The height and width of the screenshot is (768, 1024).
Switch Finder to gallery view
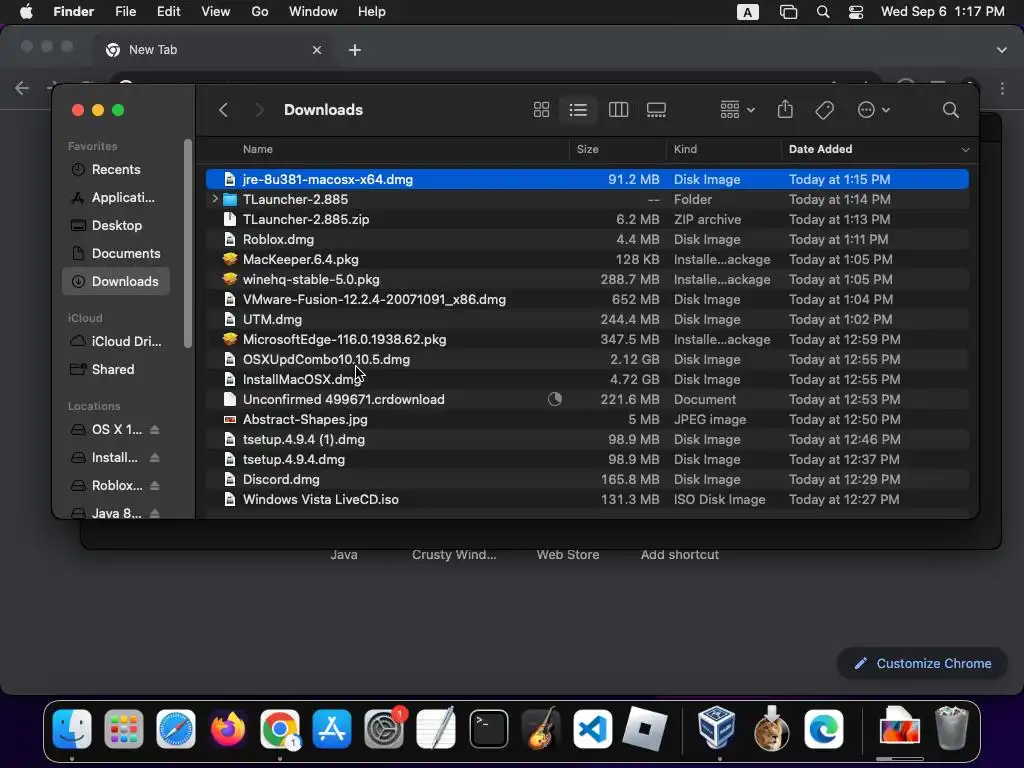[656, 110]
